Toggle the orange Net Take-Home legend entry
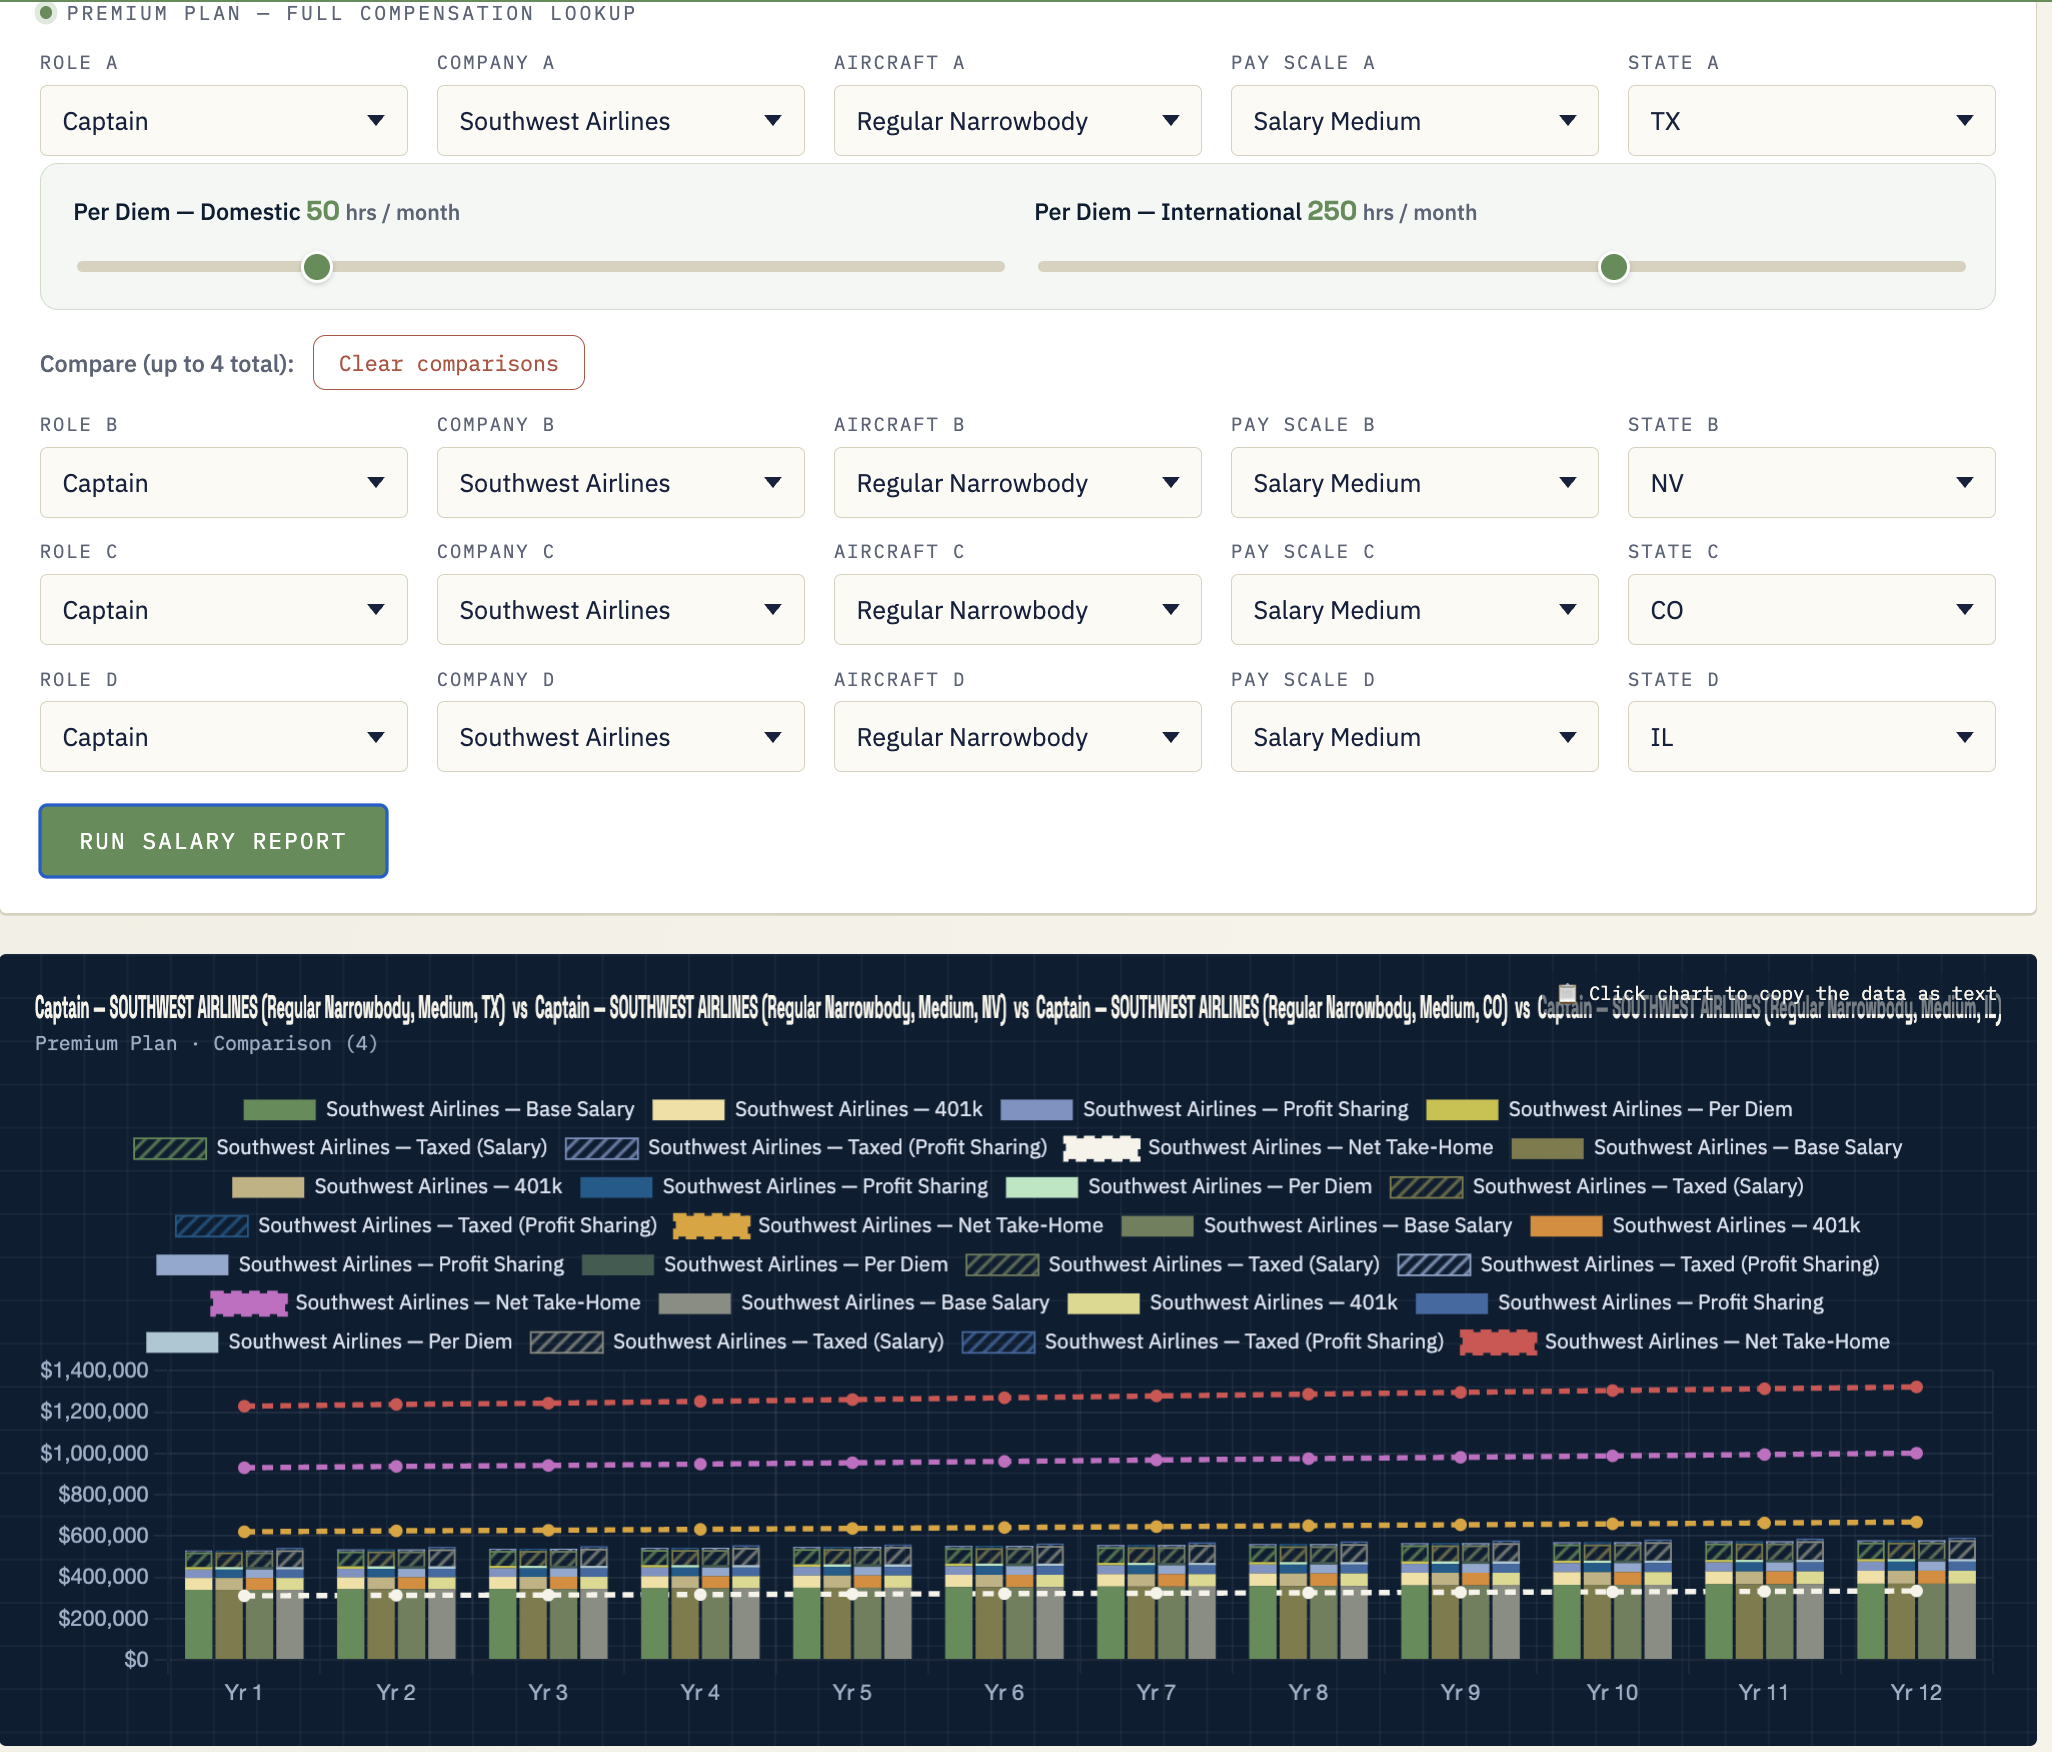Image resolution: width=2052 pixels, height=1752 pixels. pos(888,1226)
